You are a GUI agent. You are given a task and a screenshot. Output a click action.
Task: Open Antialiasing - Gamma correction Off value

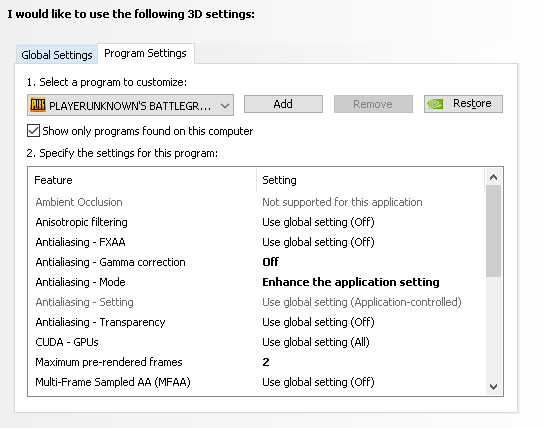tap(270, 262)
